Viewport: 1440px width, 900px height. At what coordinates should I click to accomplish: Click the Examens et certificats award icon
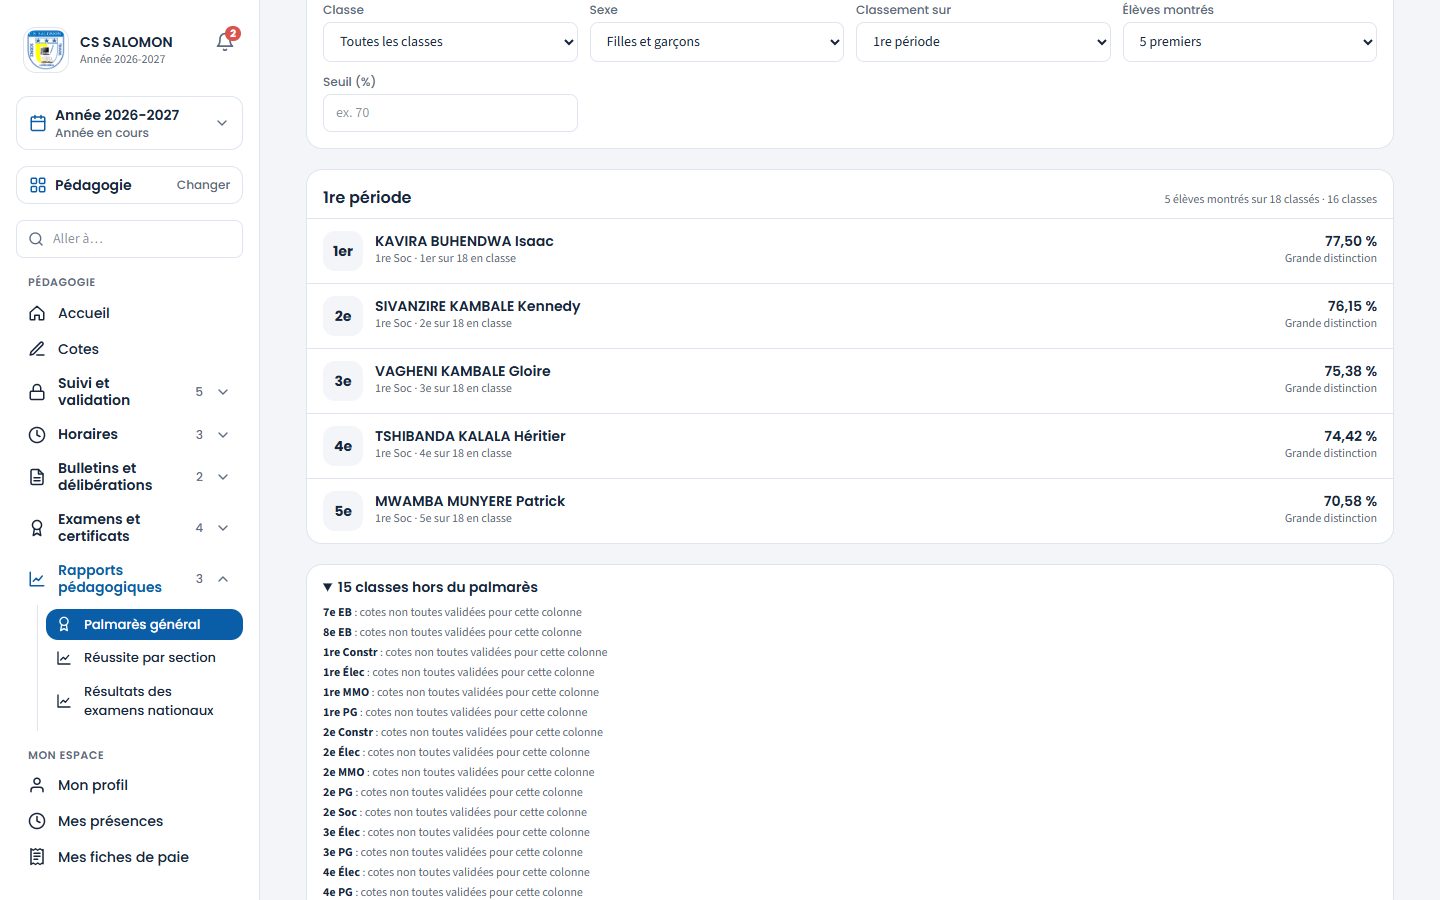[x=37, y=528]
